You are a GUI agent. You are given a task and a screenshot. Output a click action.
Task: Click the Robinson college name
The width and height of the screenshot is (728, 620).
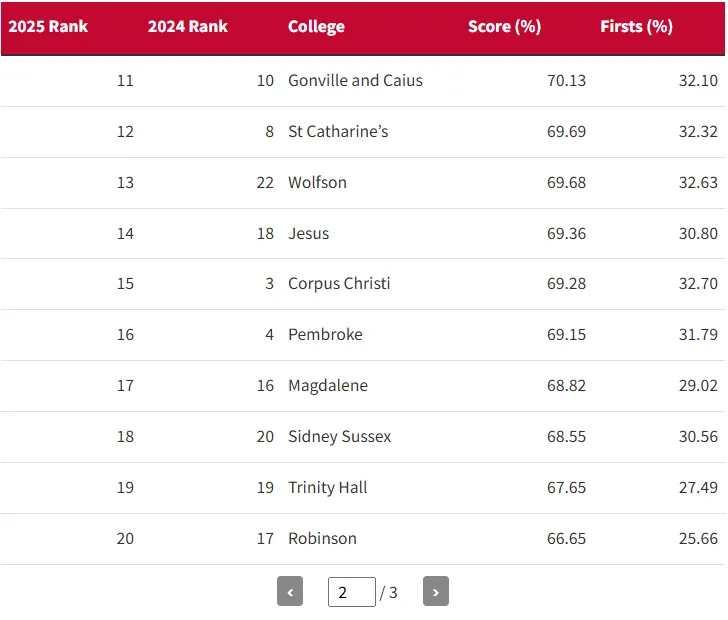(x=322, y=539)
